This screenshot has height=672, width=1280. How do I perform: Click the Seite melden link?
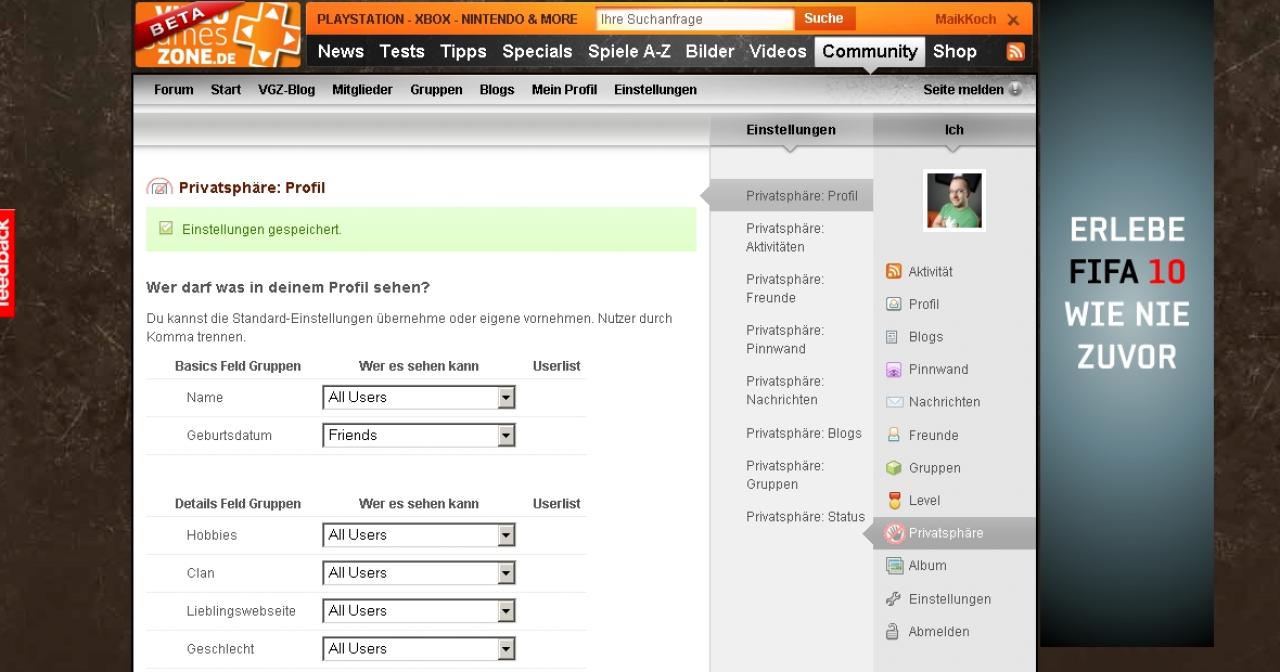[x=963, y=90]
